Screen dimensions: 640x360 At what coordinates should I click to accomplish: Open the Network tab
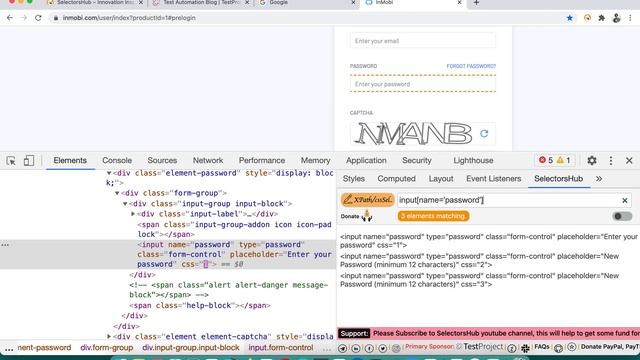click(208, 160)
